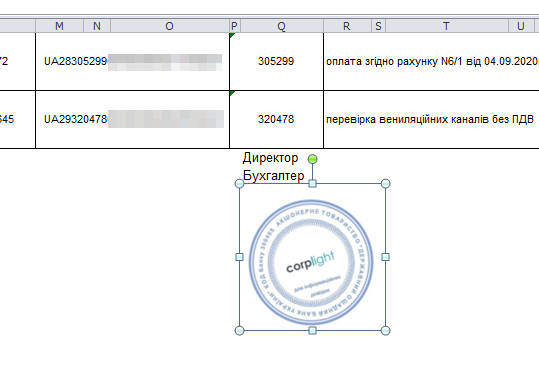
Task: Click the top middle square handle of the stamp
Action: [312, 184]
